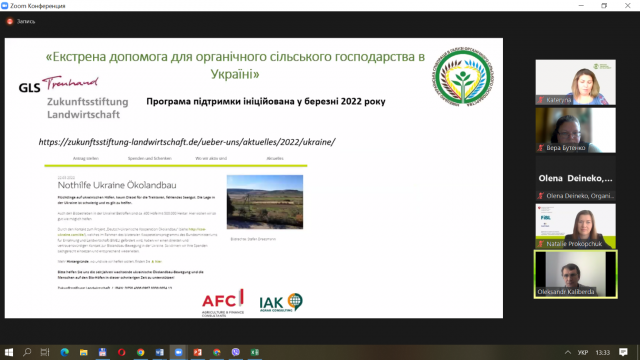
Task: Switch to Microsoft Word in taskbar
Action: click(160, 352)
